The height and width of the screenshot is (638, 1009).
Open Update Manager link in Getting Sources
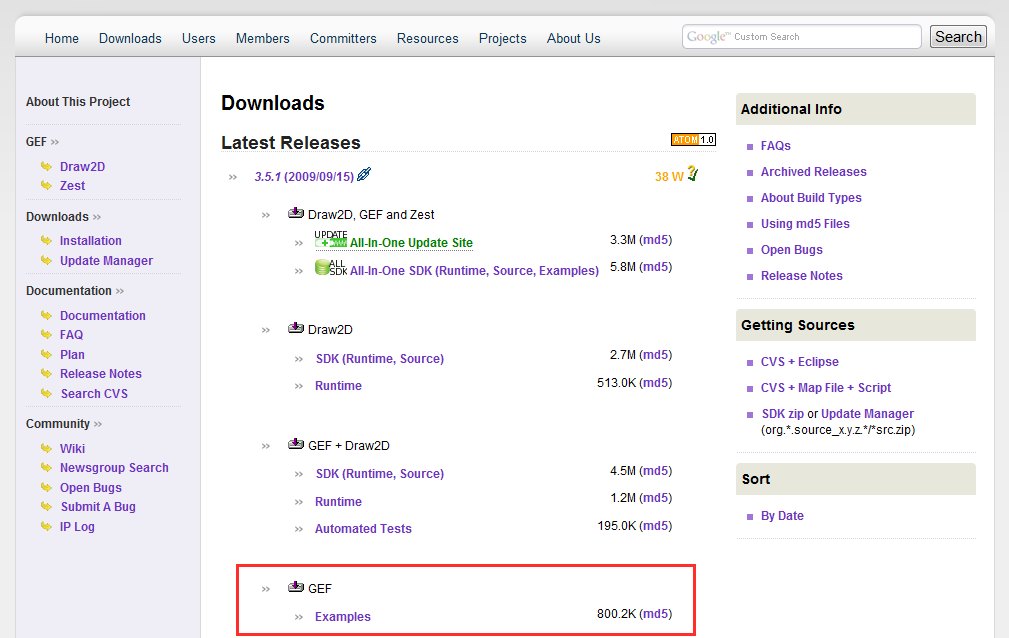(x=867, y=414)
